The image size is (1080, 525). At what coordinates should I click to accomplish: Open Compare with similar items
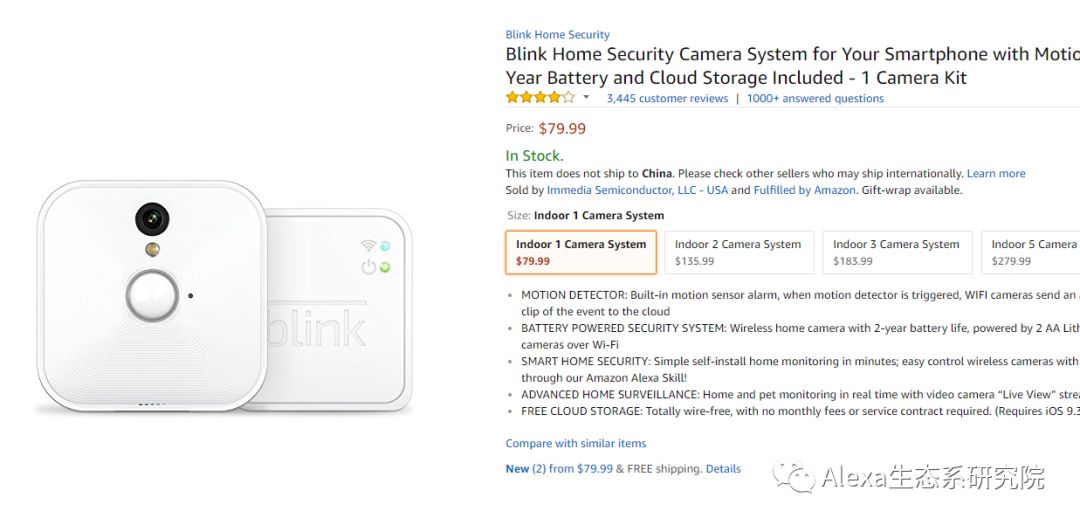point(575,443)
